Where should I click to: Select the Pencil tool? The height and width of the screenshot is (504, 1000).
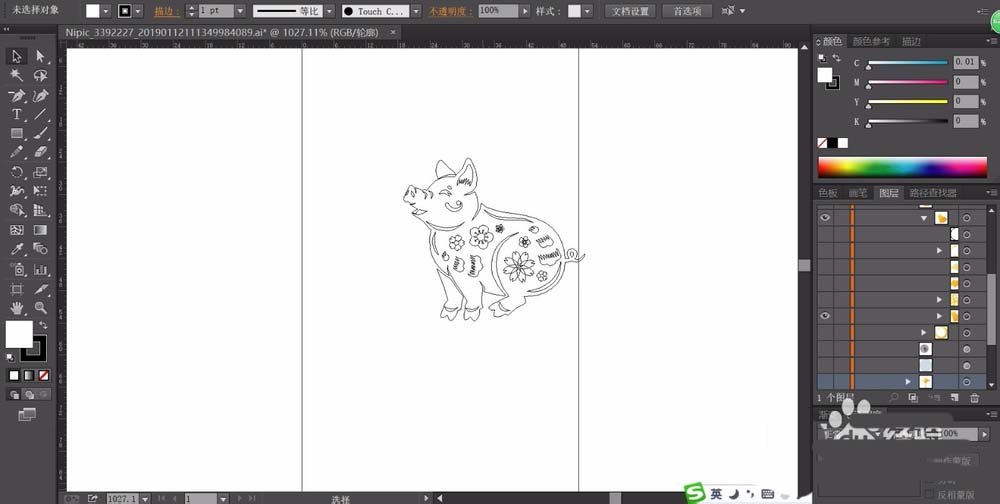[17, 152]
